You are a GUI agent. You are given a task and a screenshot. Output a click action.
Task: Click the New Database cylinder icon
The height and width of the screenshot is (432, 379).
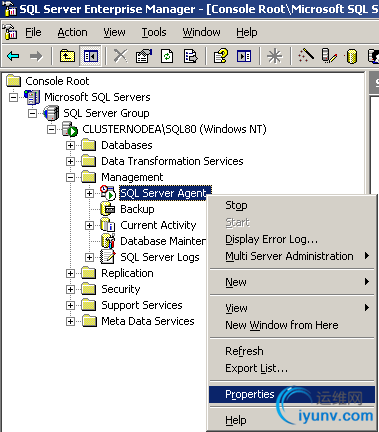tap(352, 56)
